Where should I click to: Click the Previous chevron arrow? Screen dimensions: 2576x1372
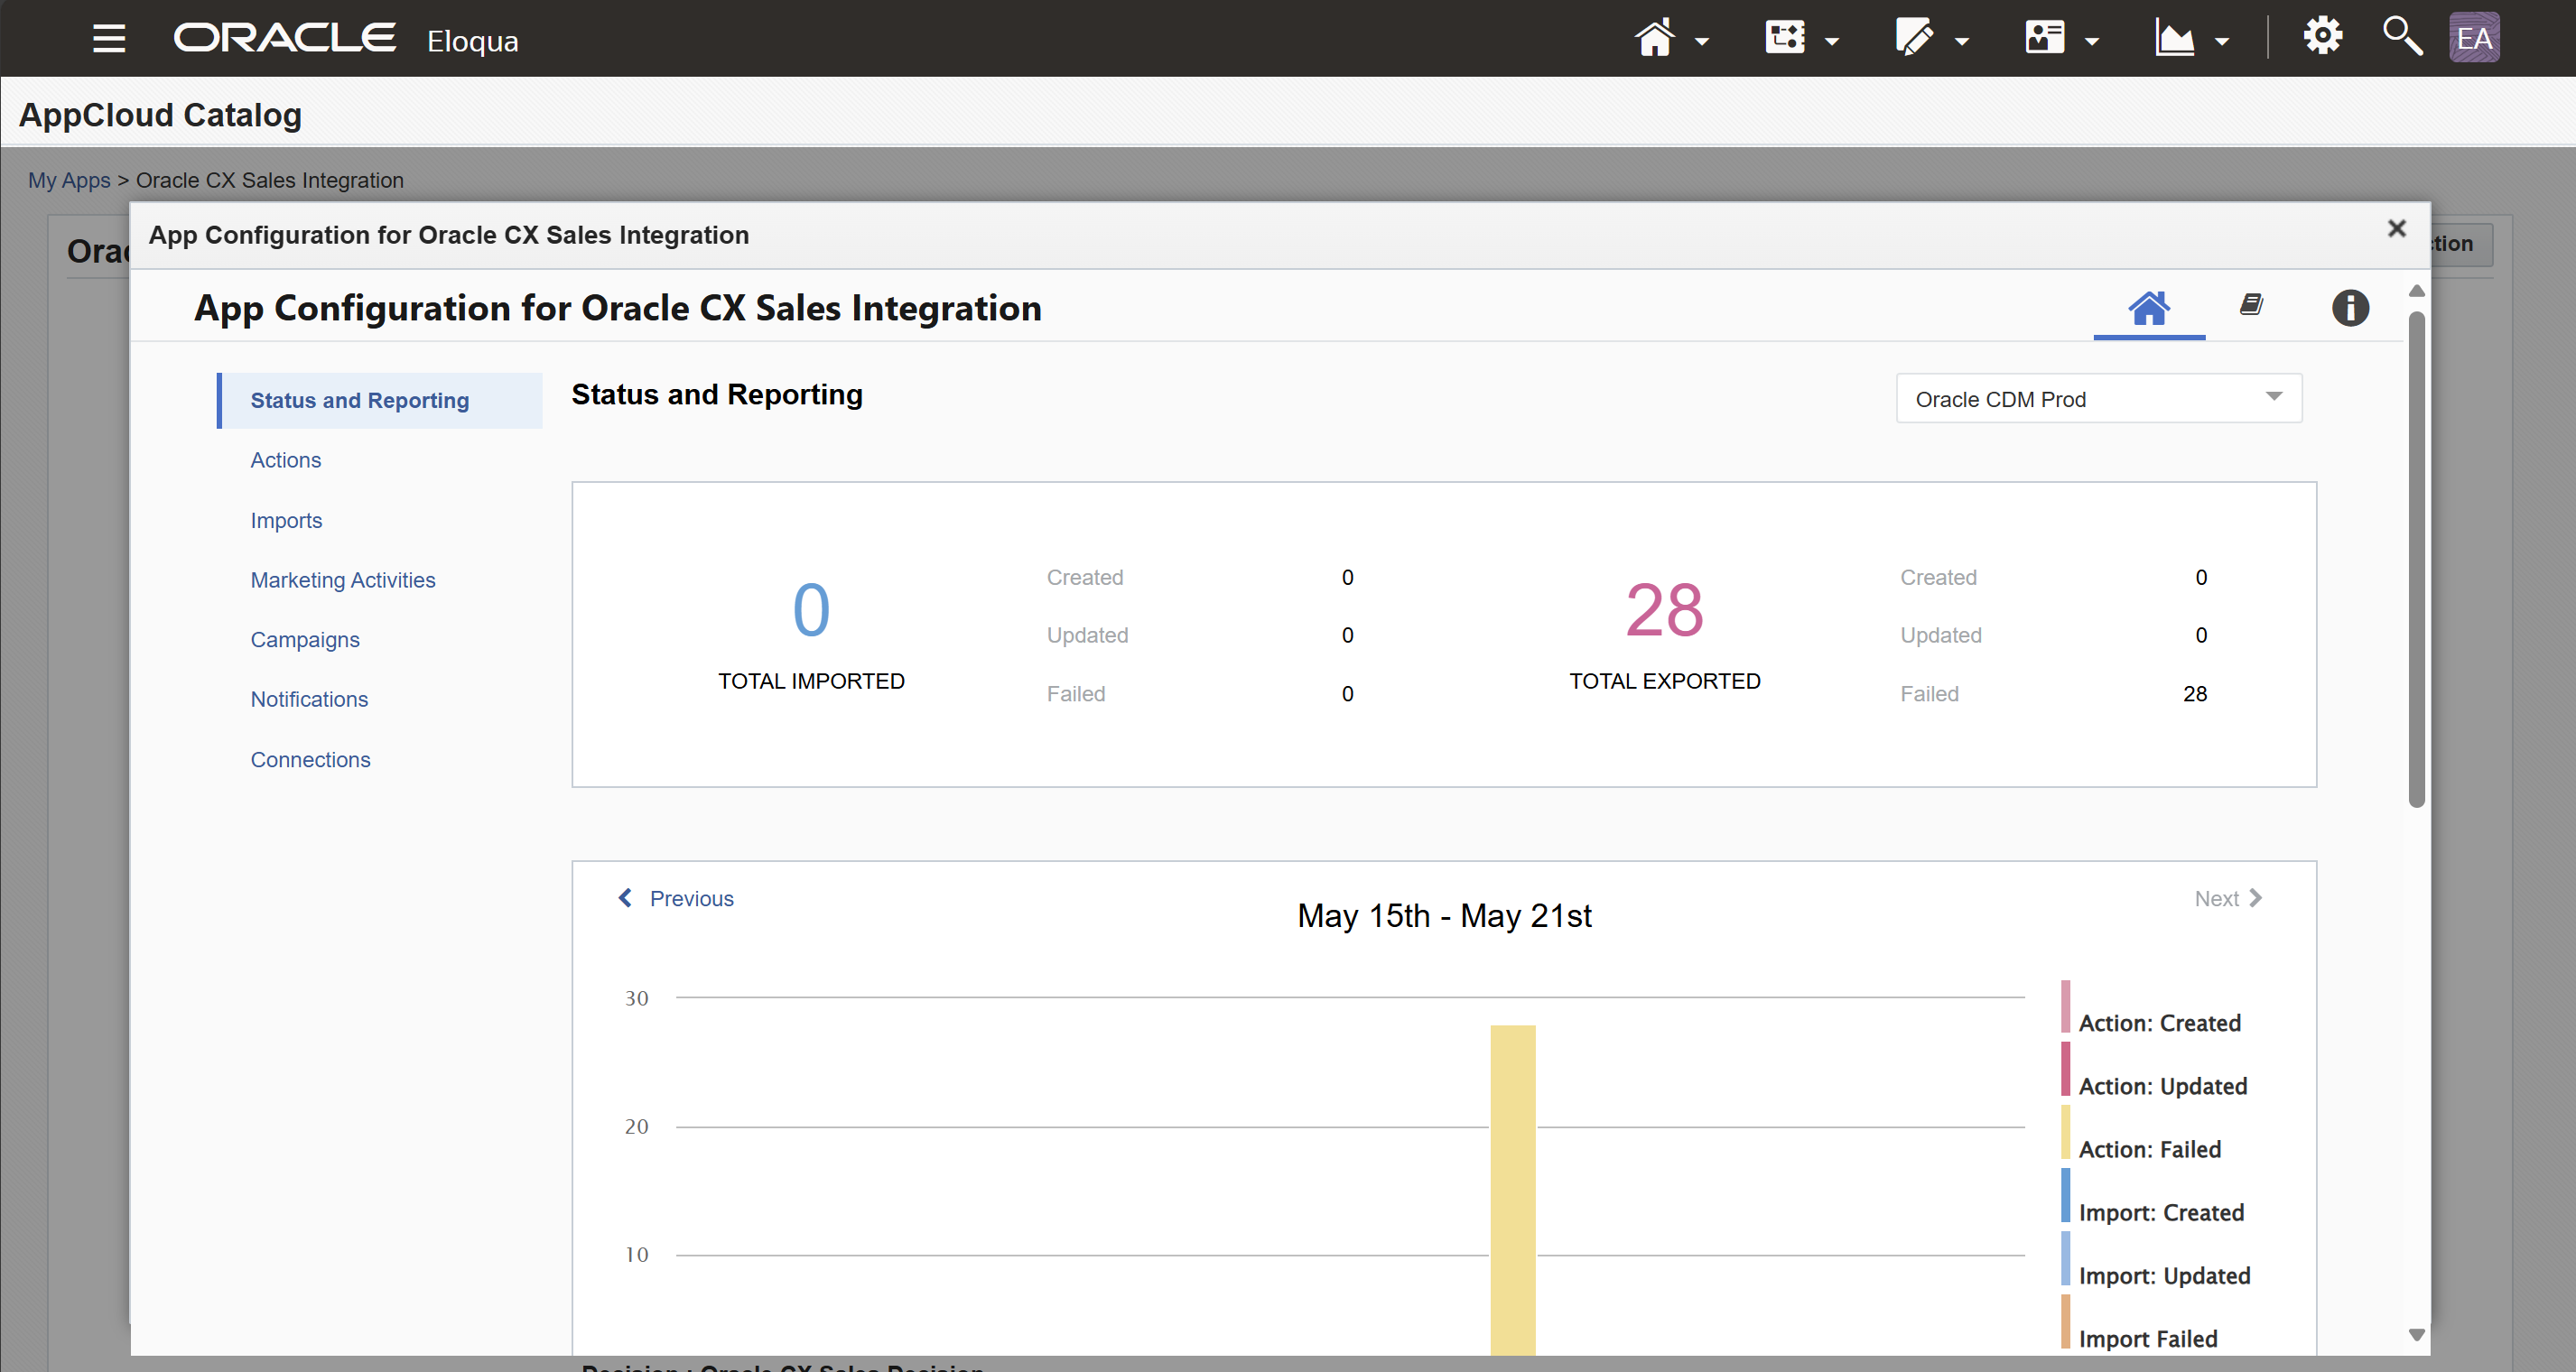[x=625, y=898]
